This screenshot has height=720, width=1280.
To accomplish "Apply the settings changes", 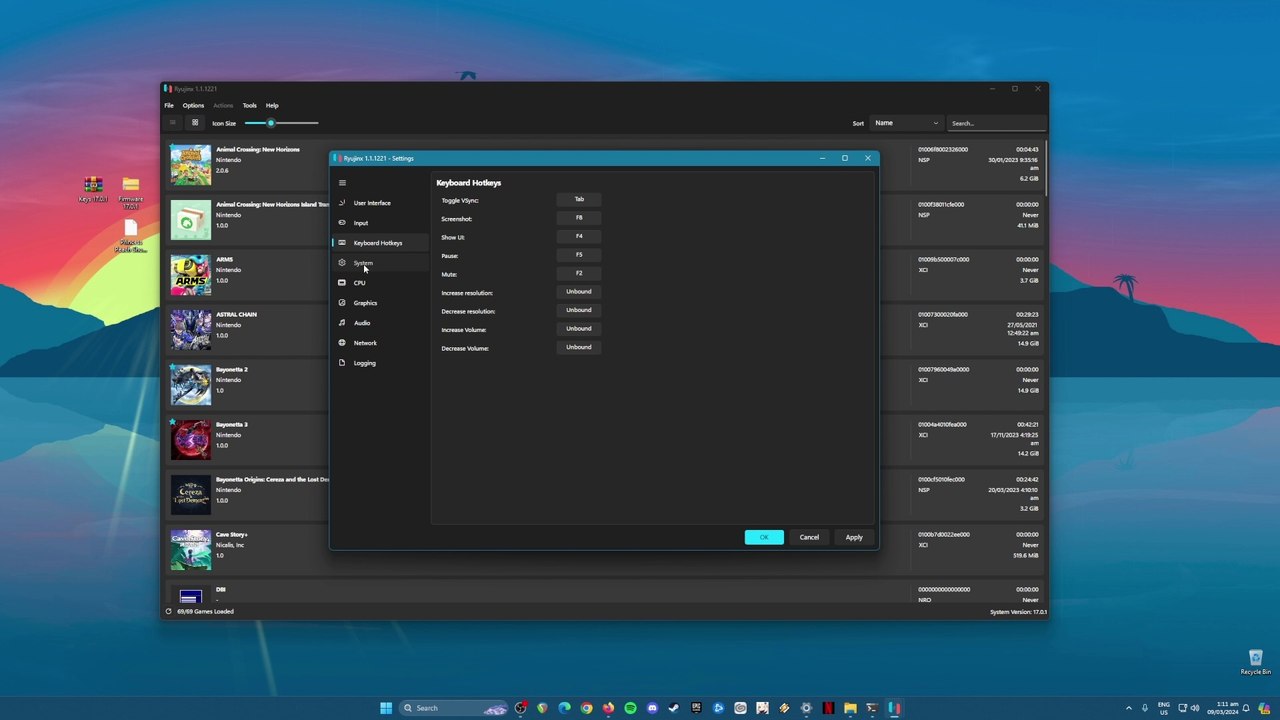I will pyautogui.click(x=854, y=537).
